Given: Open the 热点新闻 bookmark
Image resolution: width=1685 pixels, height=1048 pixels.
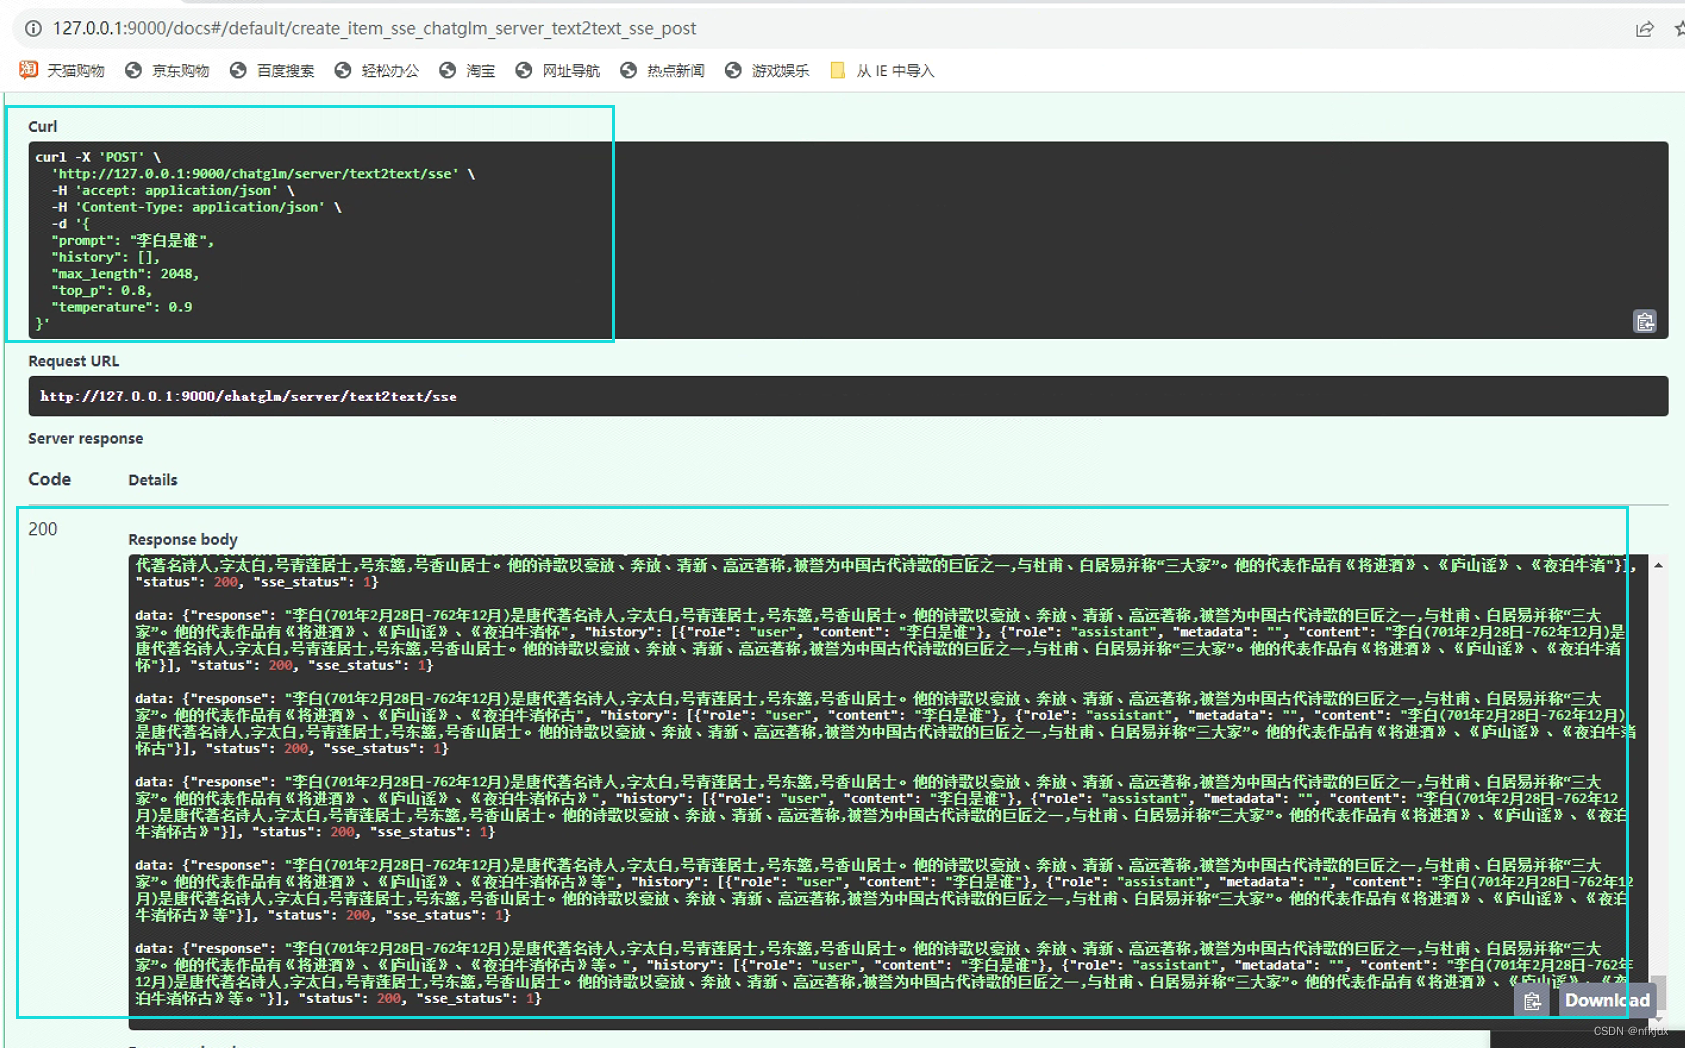Looking at the screenshot, I should pyautogui.click(x=662, y=70).
